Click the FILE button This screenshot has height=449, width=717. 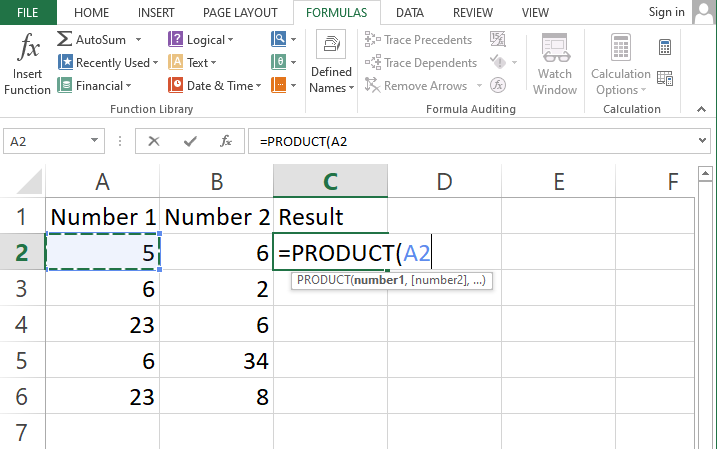28,13
